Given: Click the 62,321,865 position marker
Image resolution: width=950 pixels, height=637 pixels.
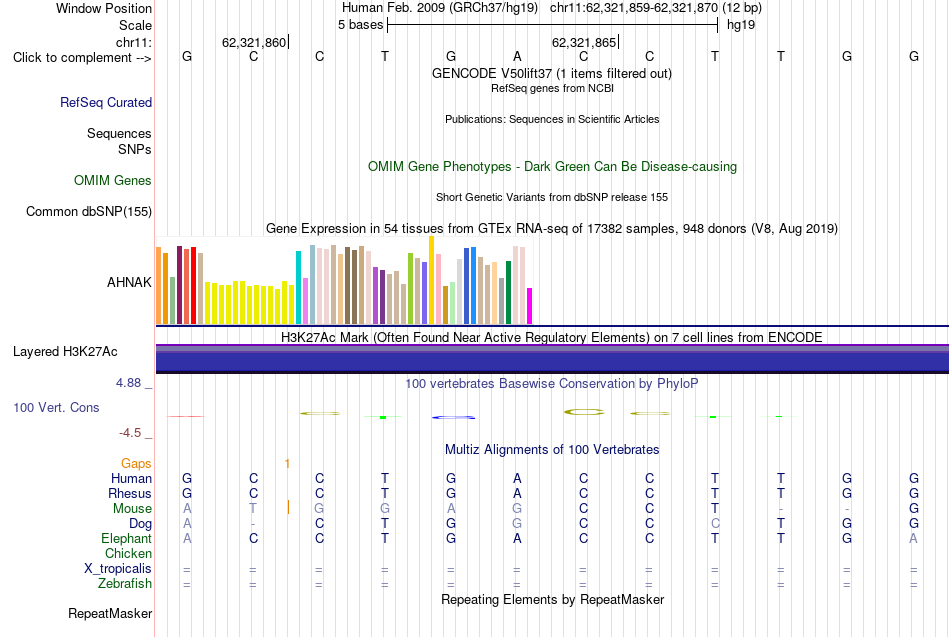Looking at the screenshot, I should (x=585, y=42).
